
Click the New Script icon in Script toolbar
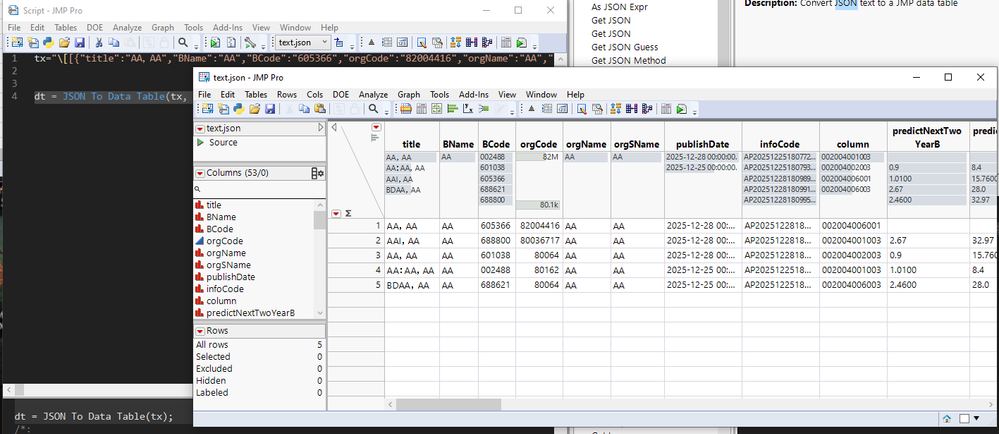tap(33, 43)
